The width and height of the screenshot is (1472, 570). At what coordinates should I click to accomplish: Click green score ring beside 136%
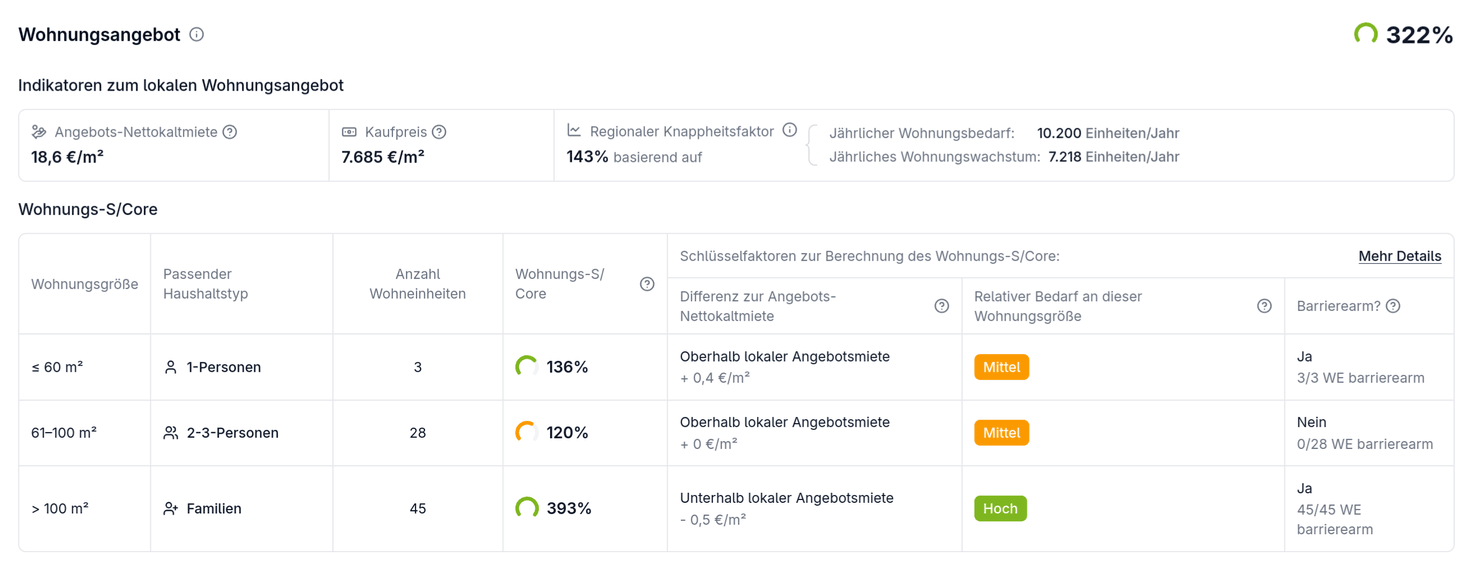click(527, 367)
